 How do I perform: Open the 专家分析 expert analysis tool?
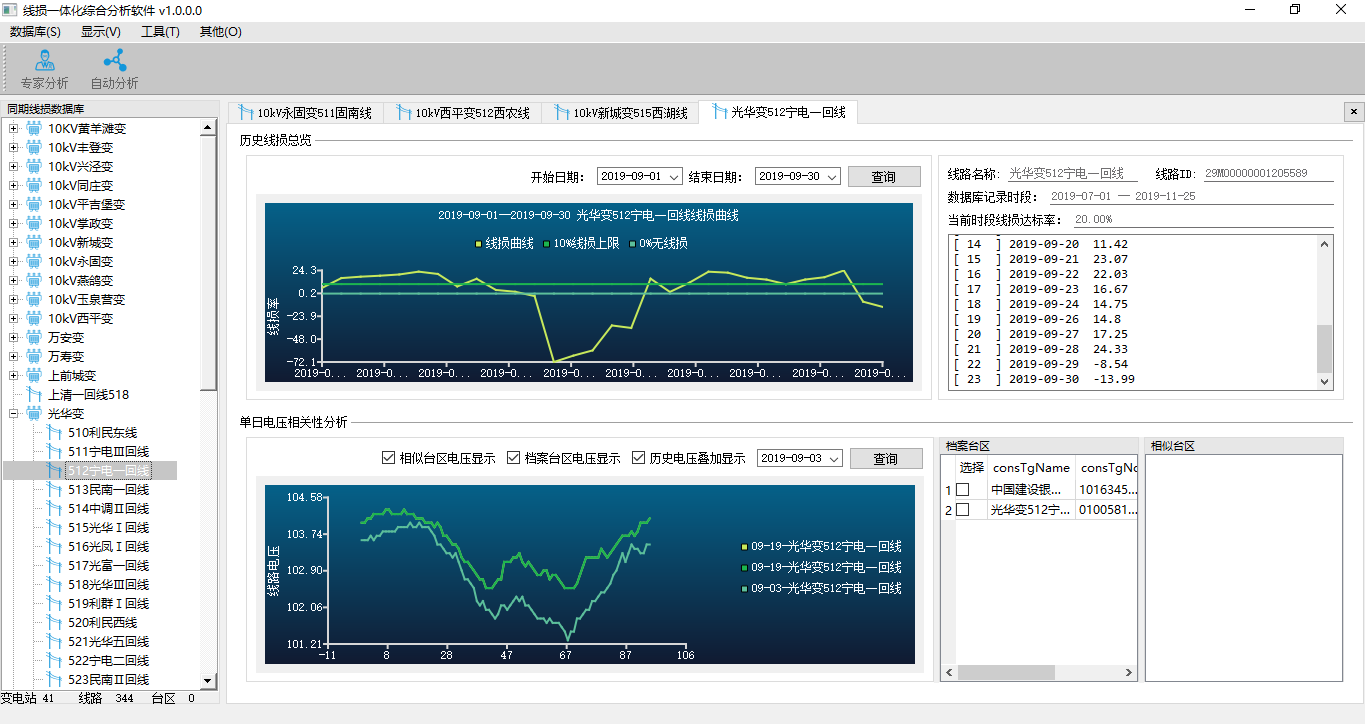click(44, 70)
